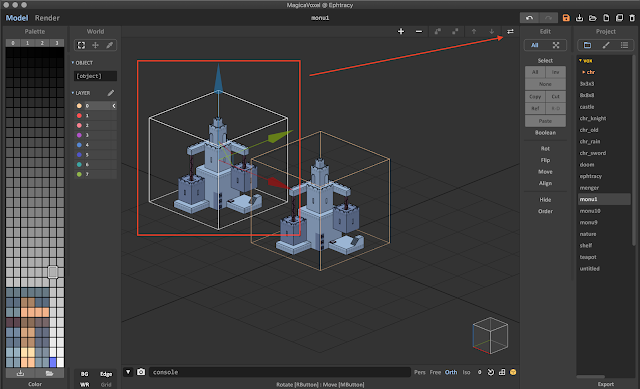
Task: Select the eyedropper tool in World panel
Action: (109, 45)
